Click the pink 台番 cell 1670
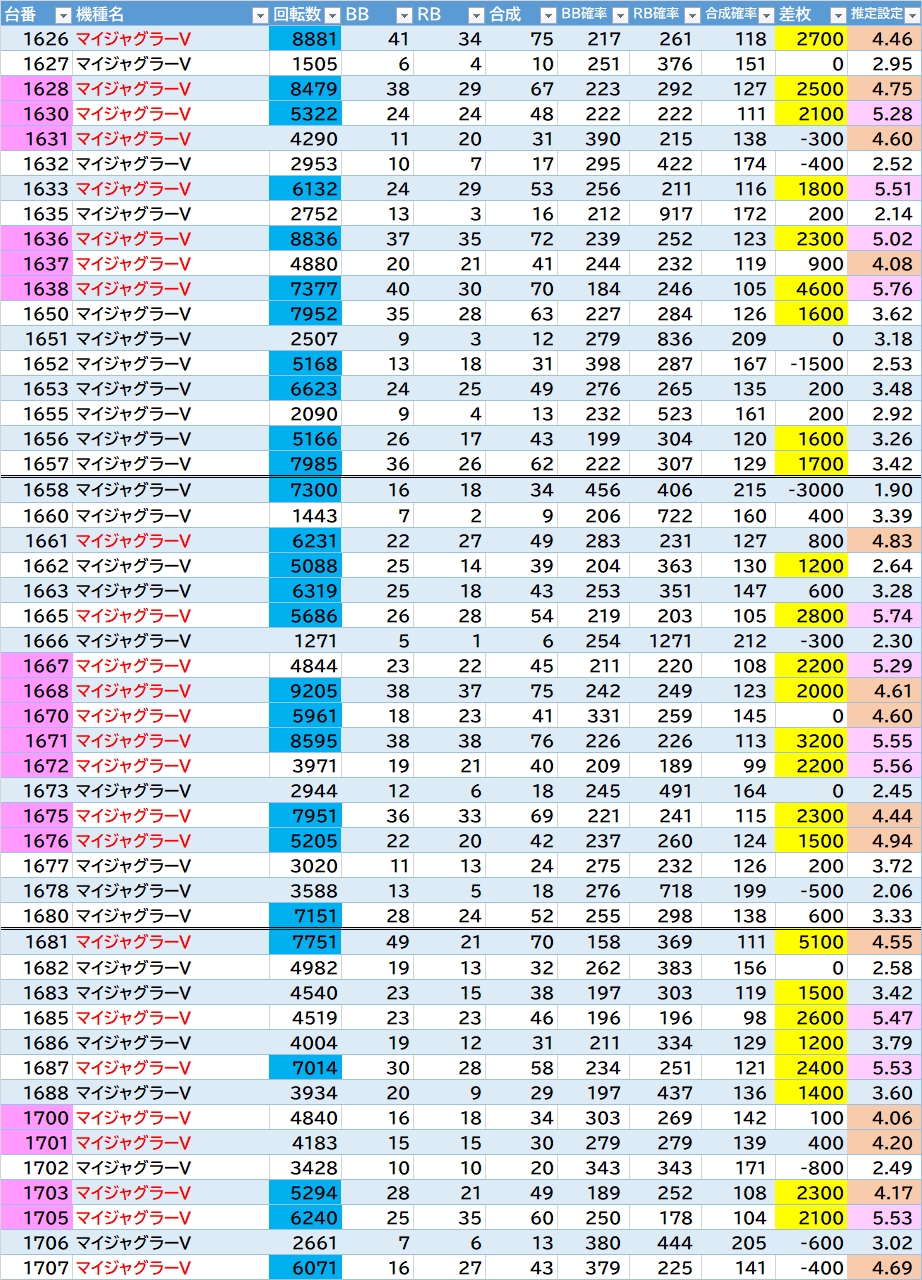This screenshot has width=922, height=1280. point(36,716)
